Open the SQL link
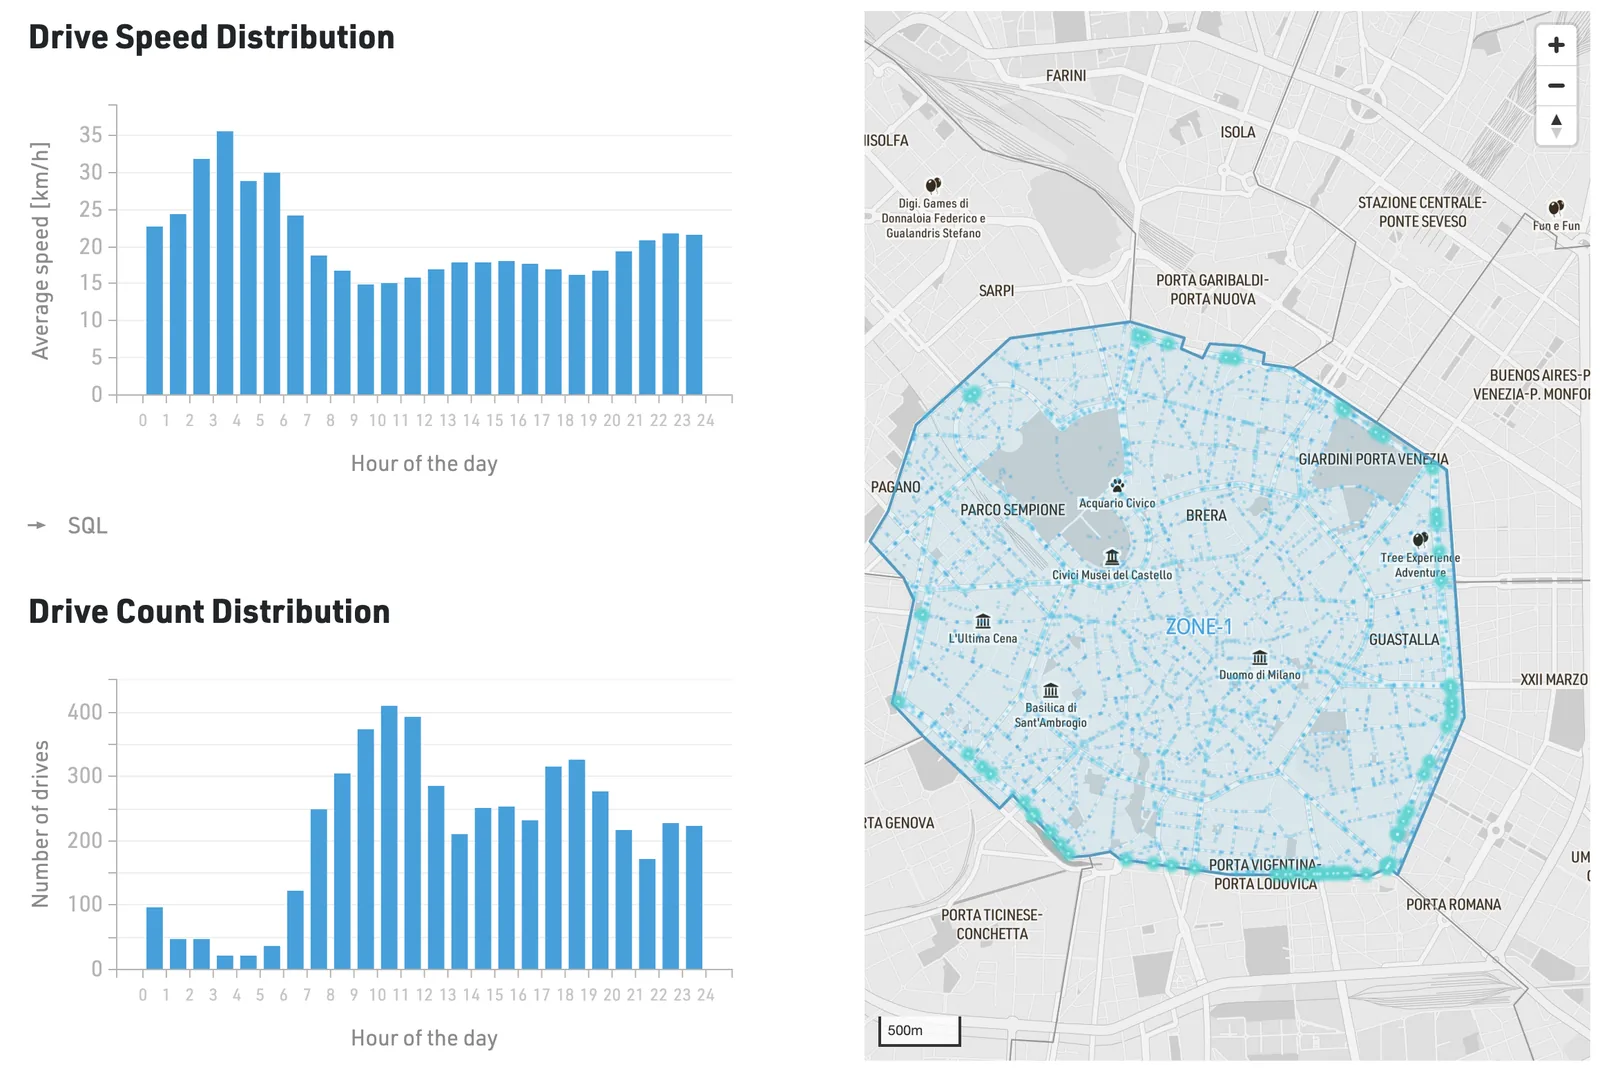 pyautogui.click(x=87, y=526)
